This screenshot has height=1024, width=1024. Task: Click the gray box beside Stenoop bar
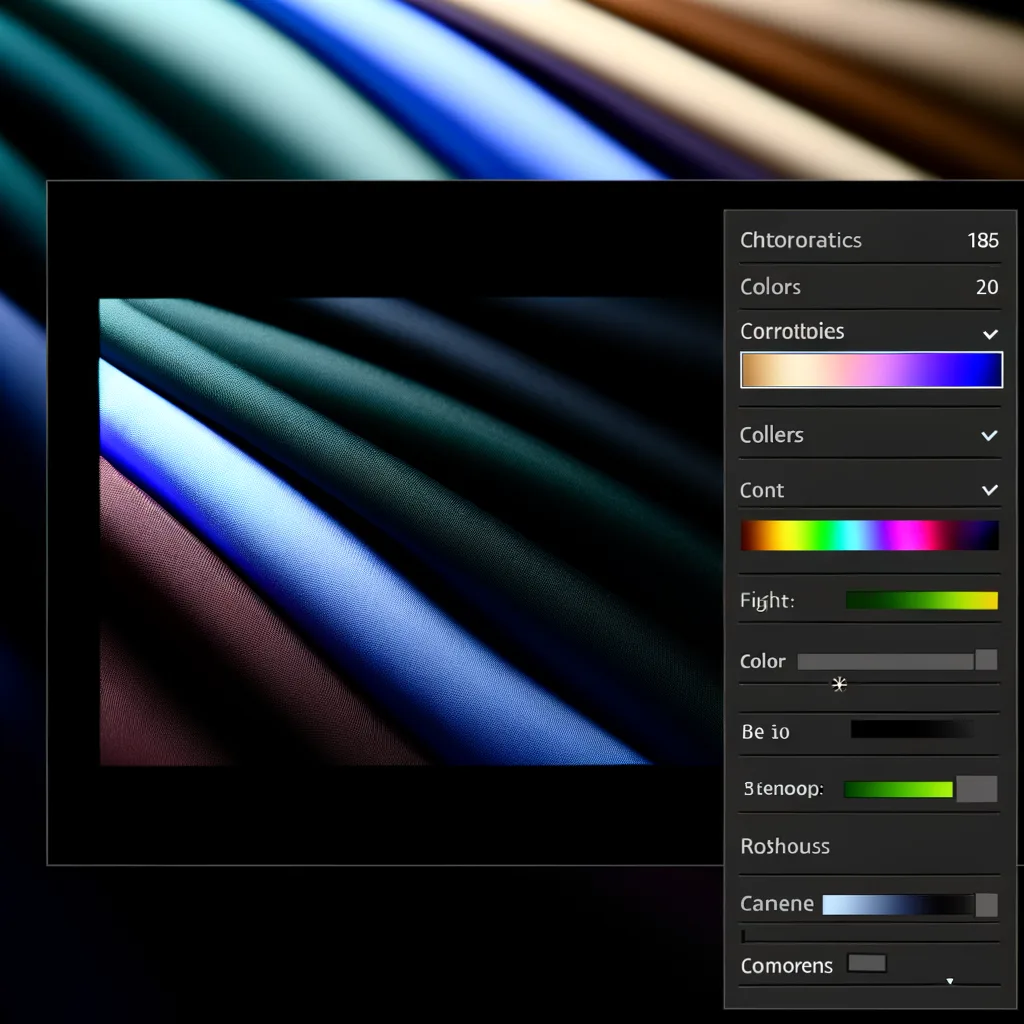[976, 789]
